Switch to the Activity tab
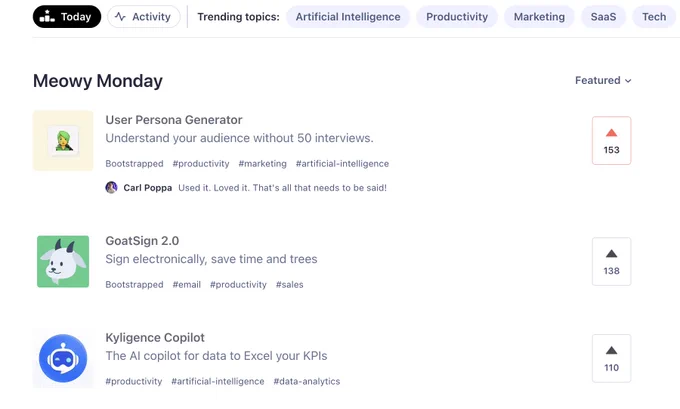 pyautogui.click(x=144, y=16)
